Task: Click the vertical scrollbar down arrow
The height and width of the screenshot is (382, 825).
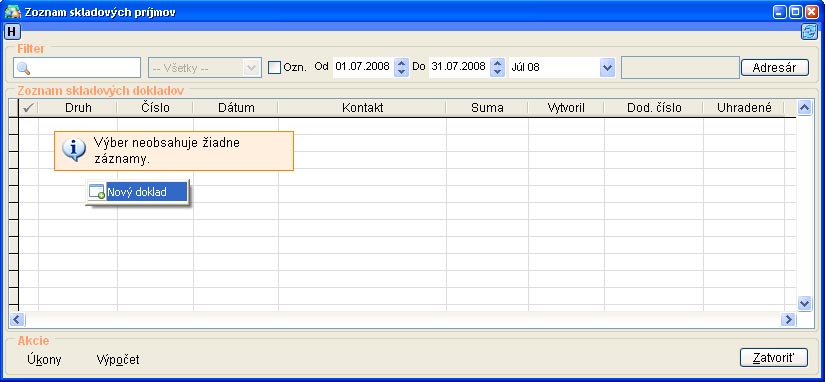Action: point(804,303)
